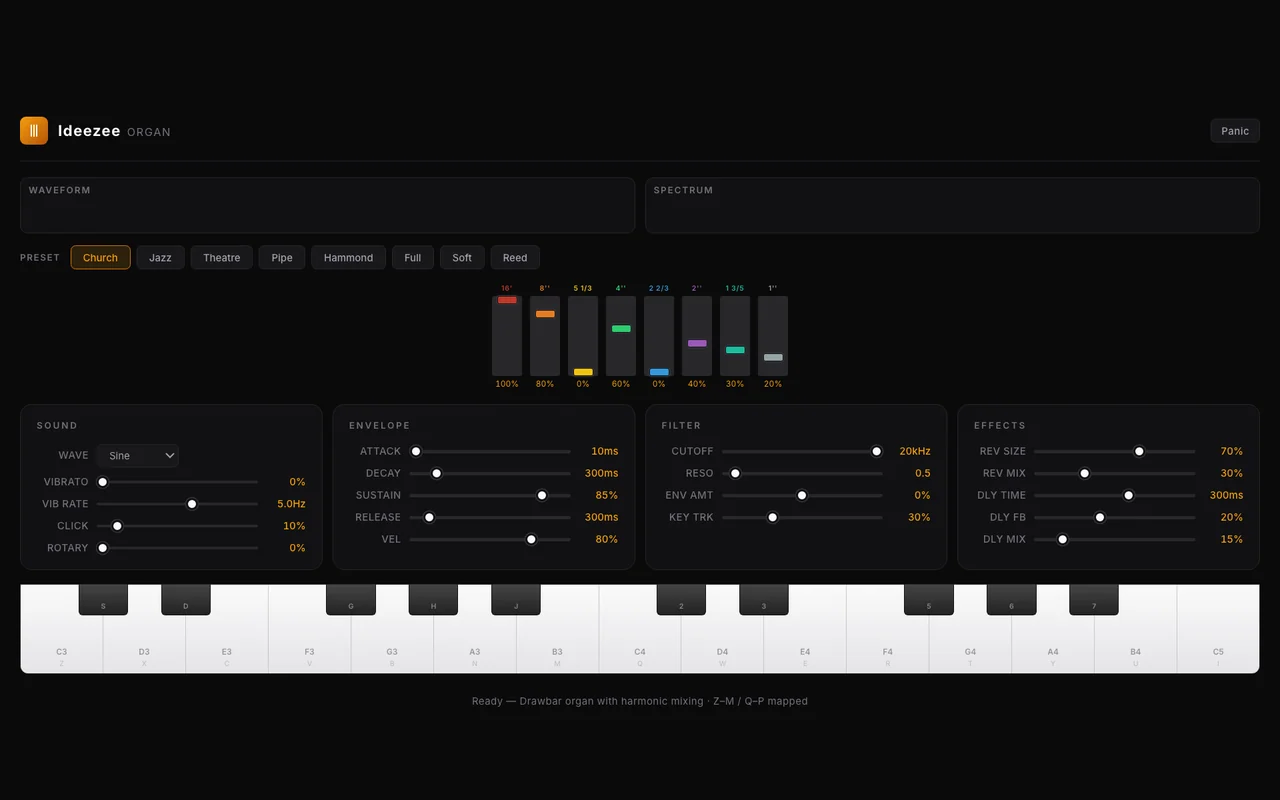This screenshot has width=1280, height=800.
Task: Click the DLY MIX slider knob
Action: click(x=1063, y=539)
